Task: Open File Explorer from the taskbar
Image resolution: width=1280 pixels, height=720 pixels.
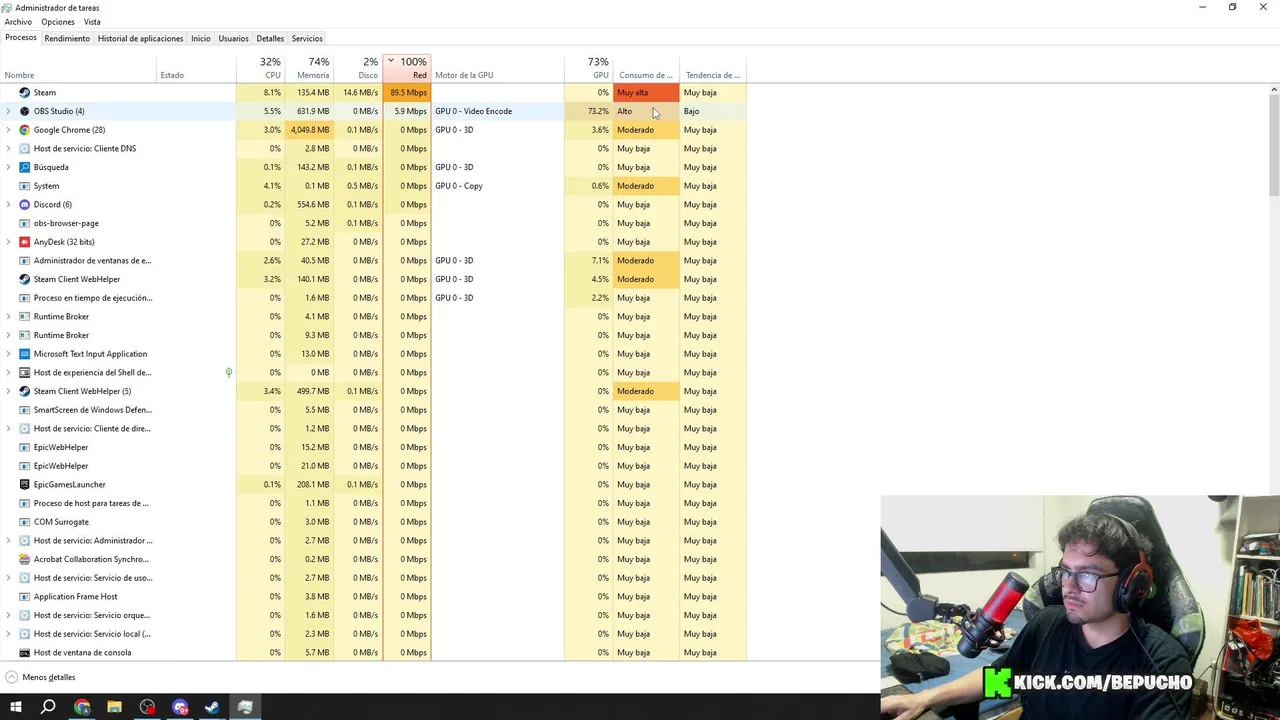Action: point(115,707)
